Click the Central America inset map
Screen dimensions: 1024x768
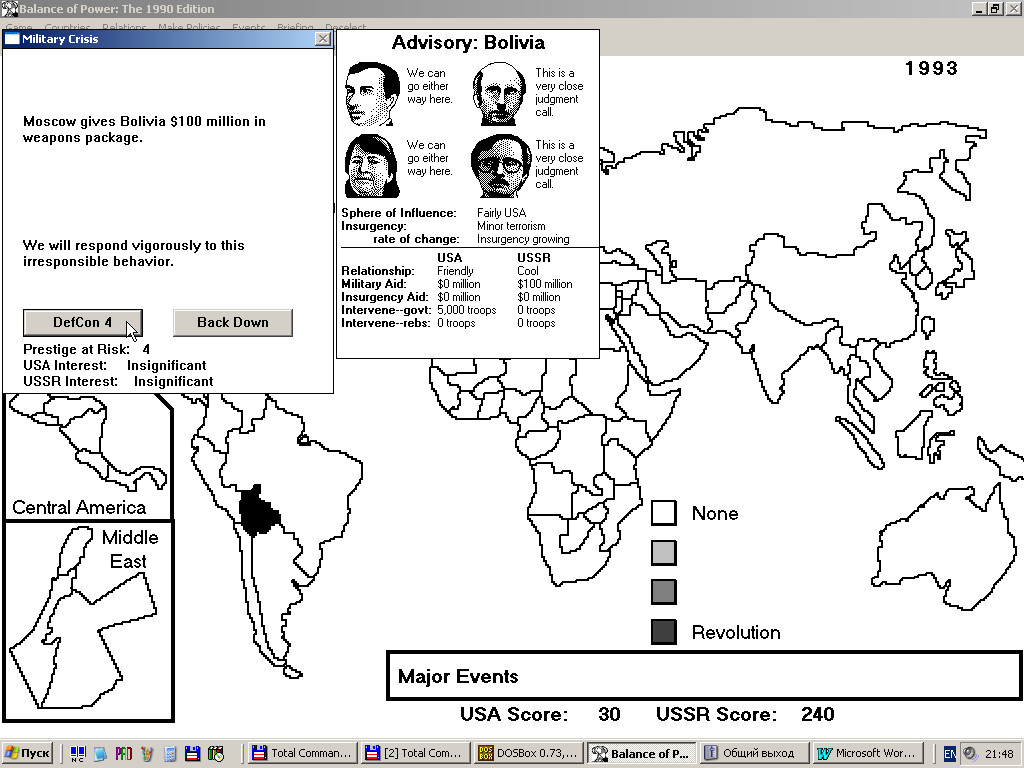coord(88,456)
